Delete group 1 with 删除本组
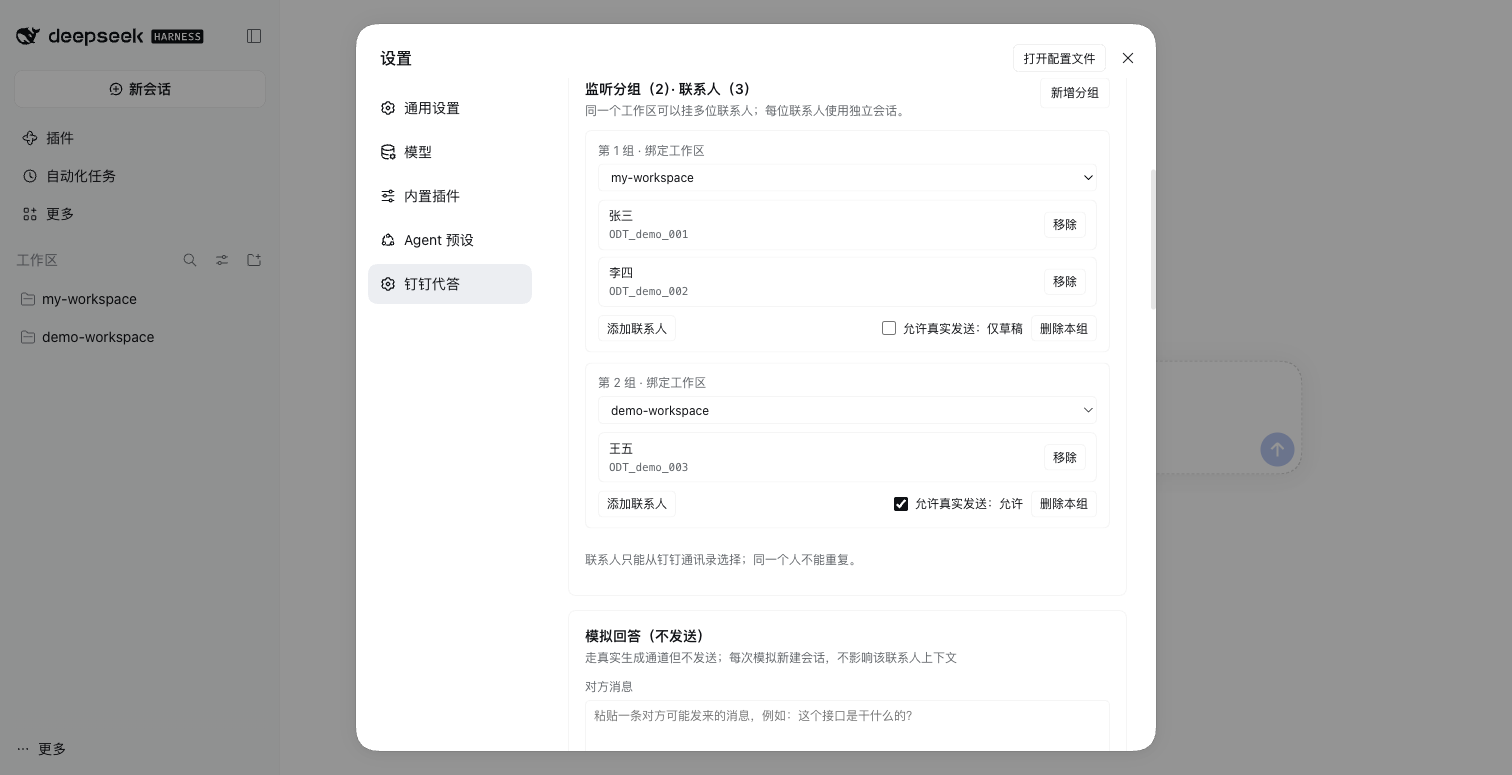 click(x=1064, y=329)
